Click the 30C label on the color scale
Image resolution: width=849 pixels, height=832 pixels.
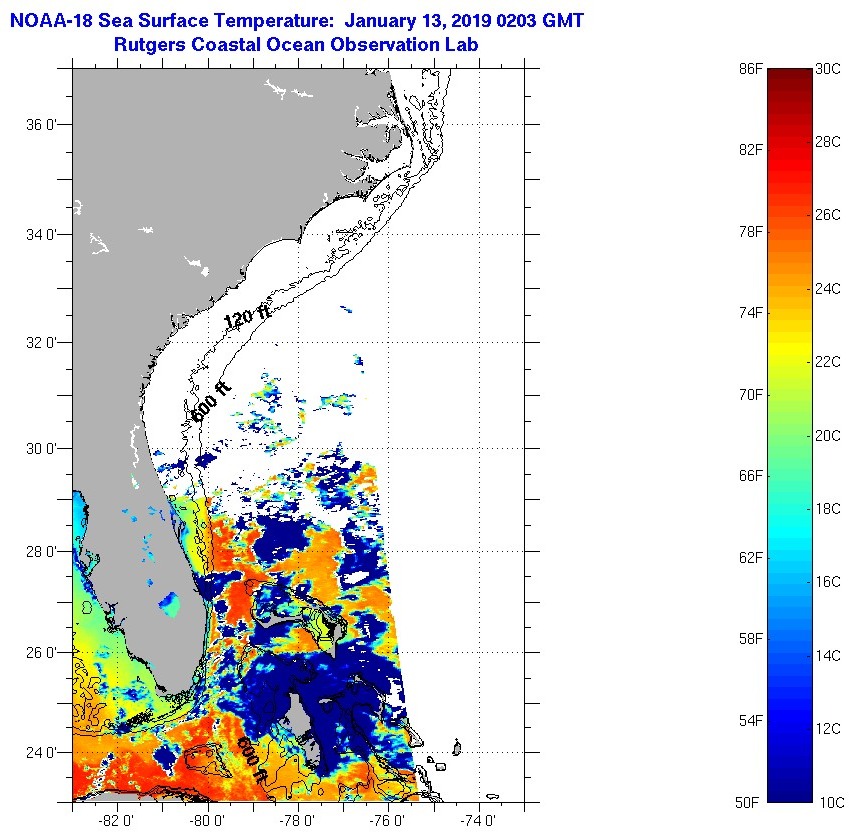tap(829, 68)
